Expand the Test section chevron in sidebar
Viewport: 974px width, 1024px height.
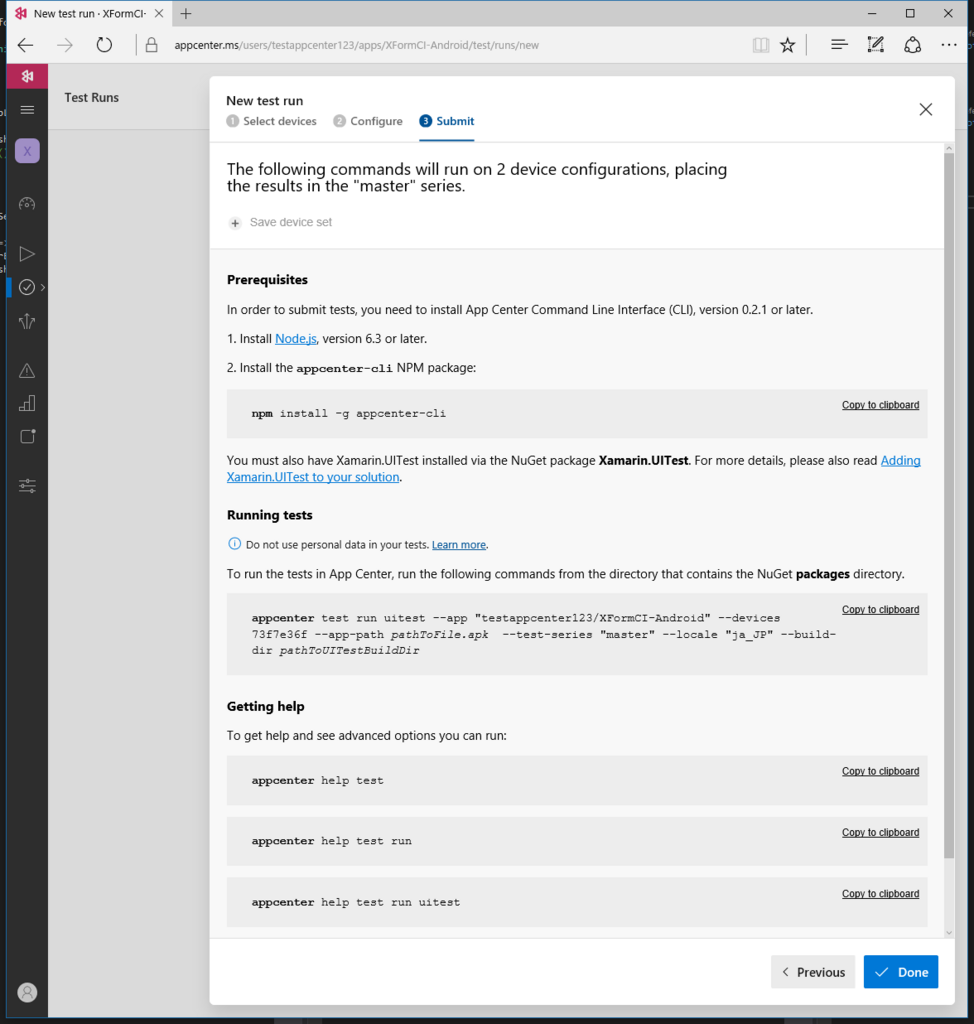point(42,287)
